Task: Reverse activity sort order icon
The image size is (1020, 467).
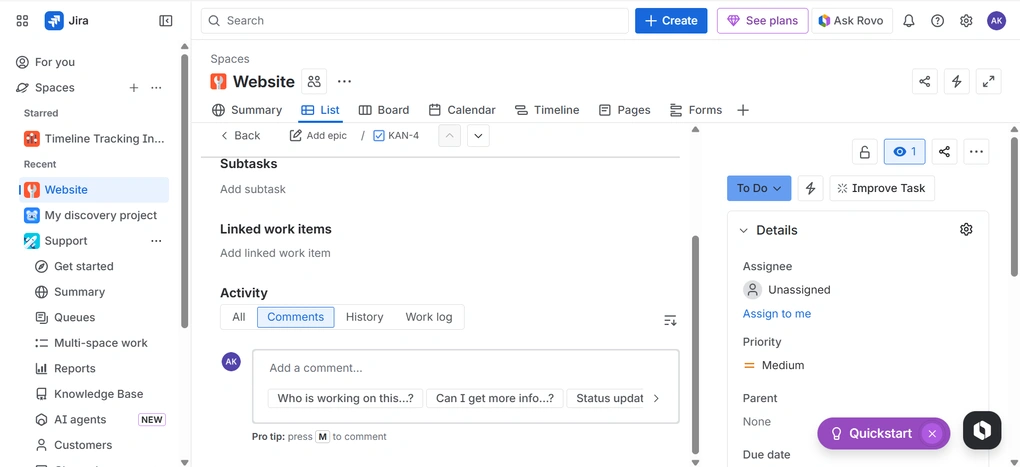Action: [670, 320]
